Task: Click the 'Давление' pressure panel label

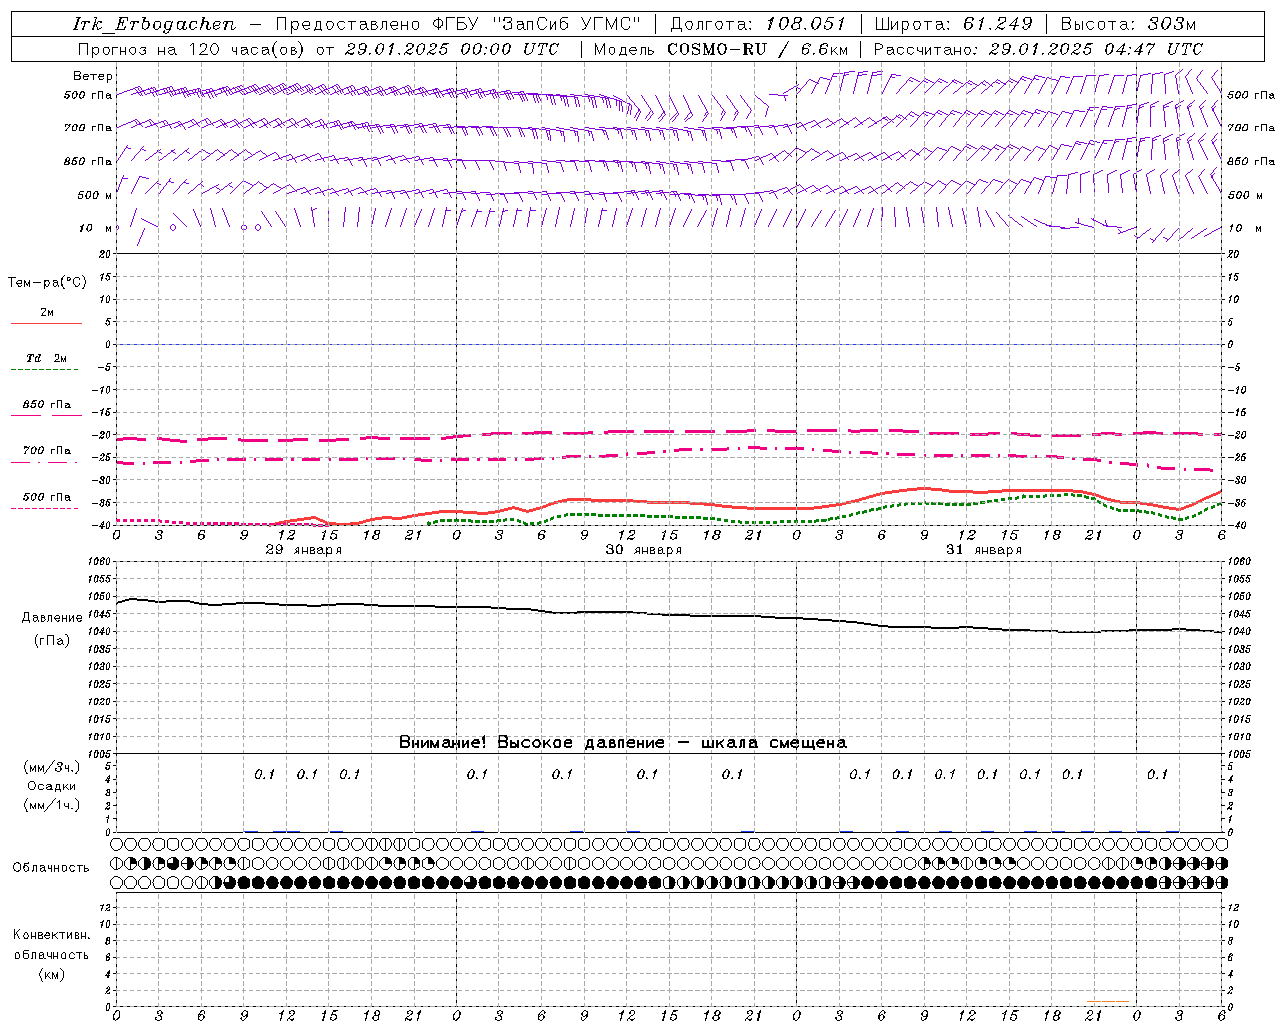Action: click(52, 618)
